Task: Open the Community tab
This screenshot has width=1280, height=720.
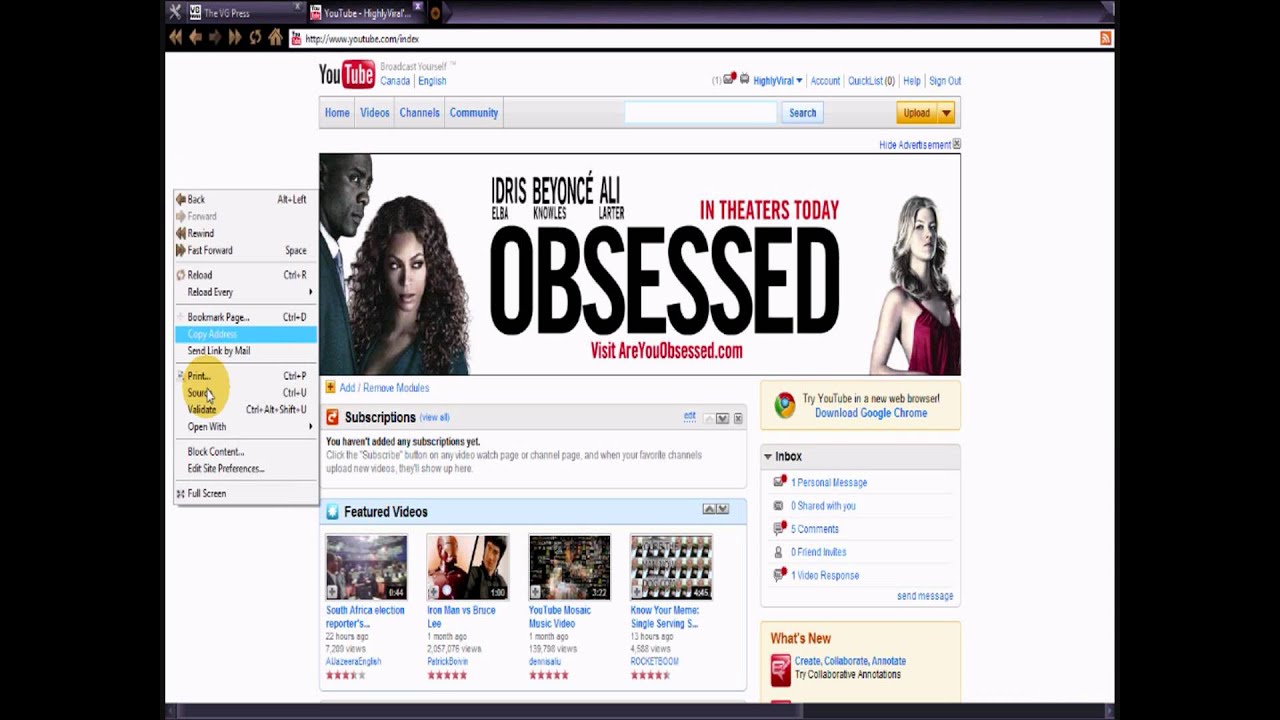Action: point(474,113)
